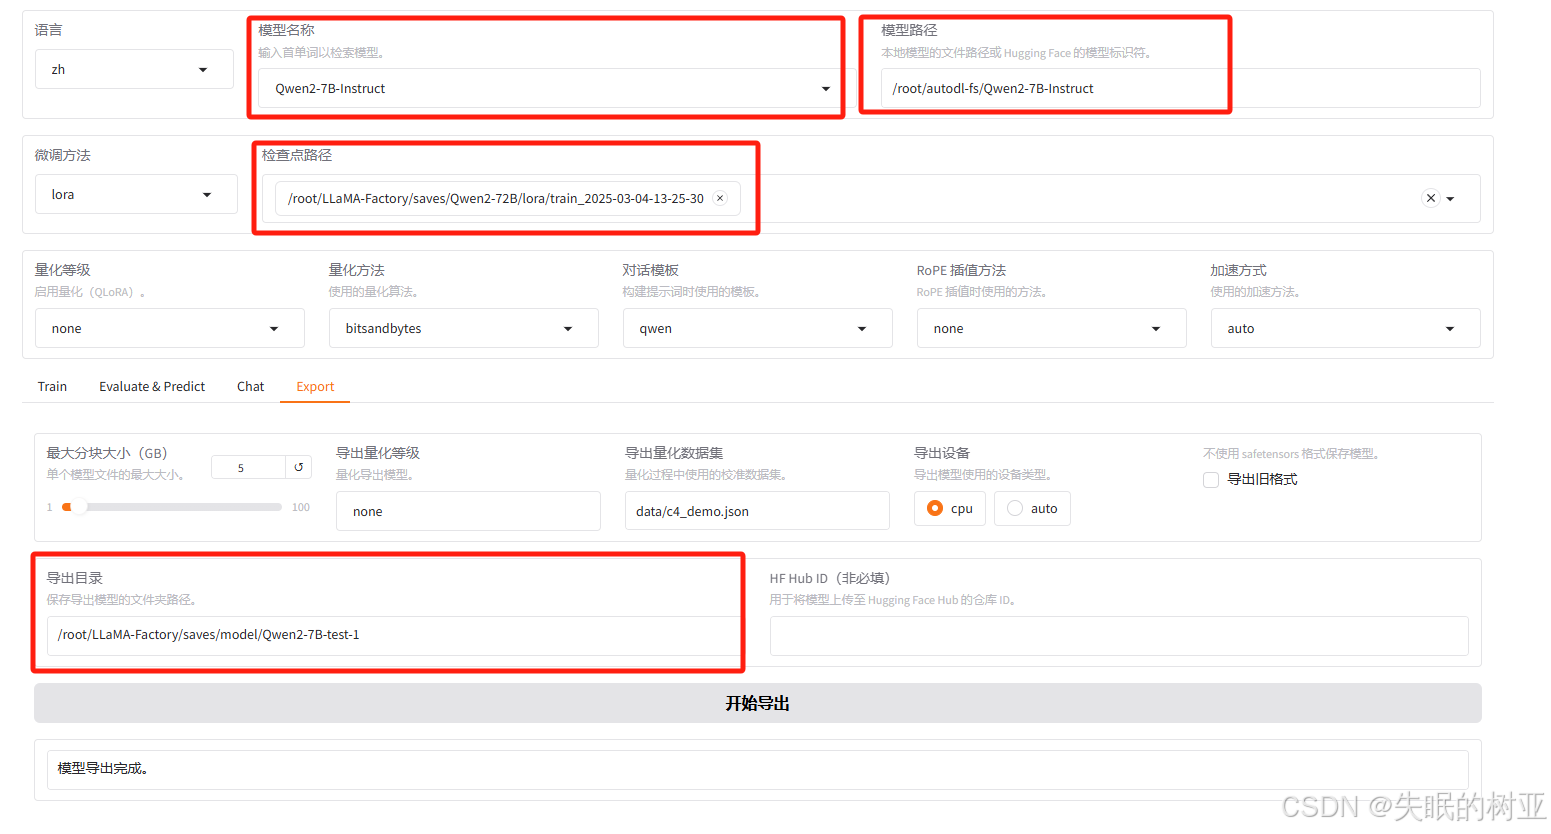
Task: Open the quantization method dropdown bitsandbytes
Action: pyautogui.click(x=464, y=328)
